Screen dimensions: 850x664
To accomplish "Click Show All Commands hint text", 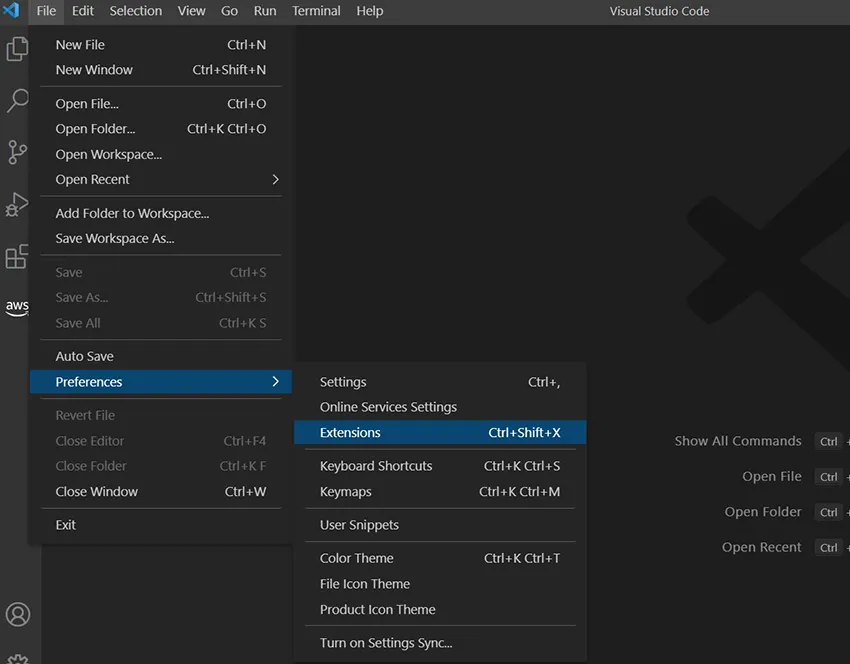I will (738, 441).
